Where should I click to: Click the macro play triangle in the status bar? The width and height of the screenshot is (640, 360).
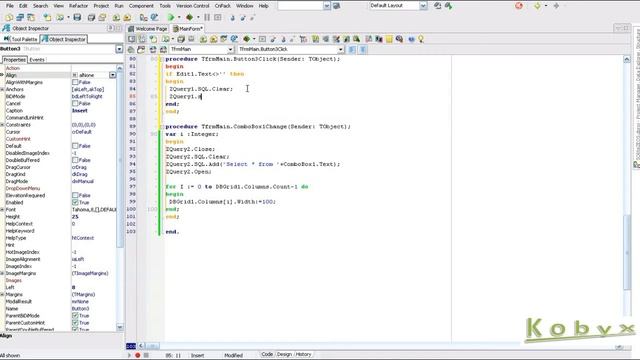(129, 355)
